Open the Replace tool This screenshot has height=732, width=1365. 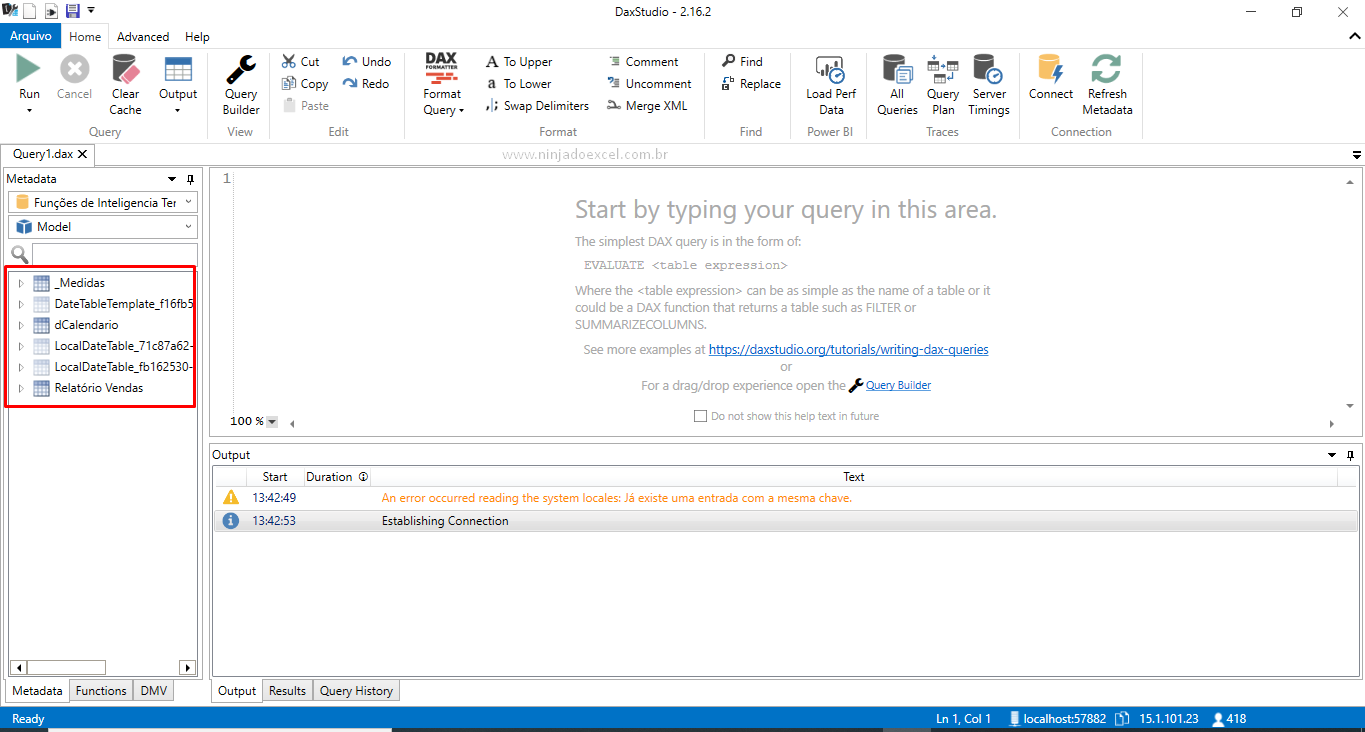[751, 84]
